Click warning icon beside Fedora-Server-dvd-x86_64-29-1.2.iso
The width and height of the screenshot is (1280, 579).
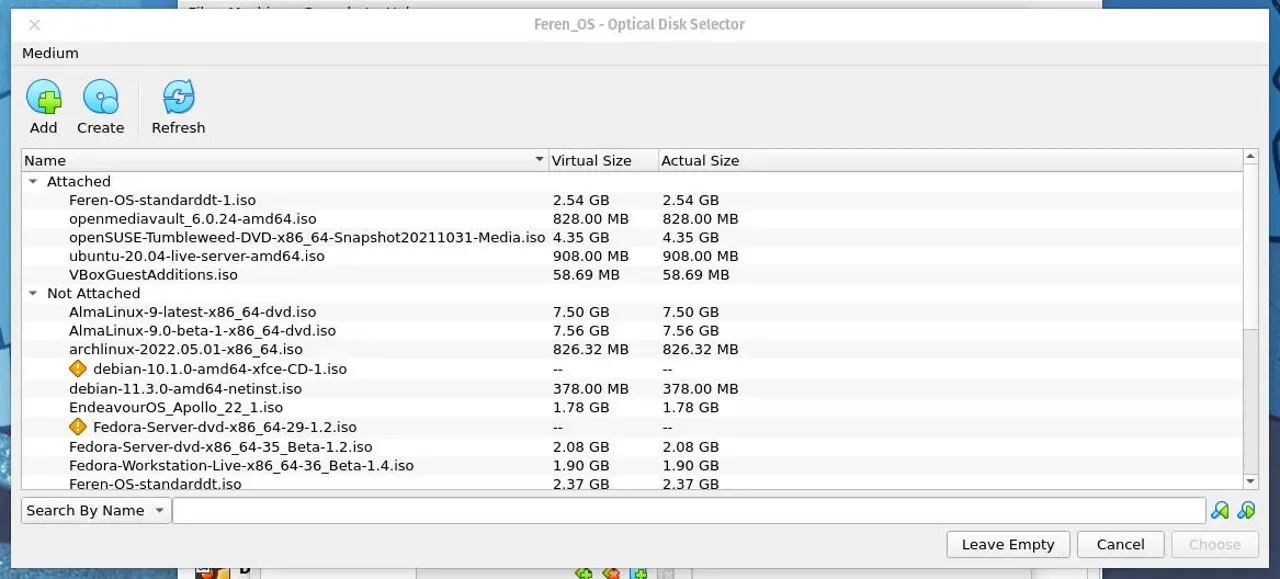(x=78, y=427)
